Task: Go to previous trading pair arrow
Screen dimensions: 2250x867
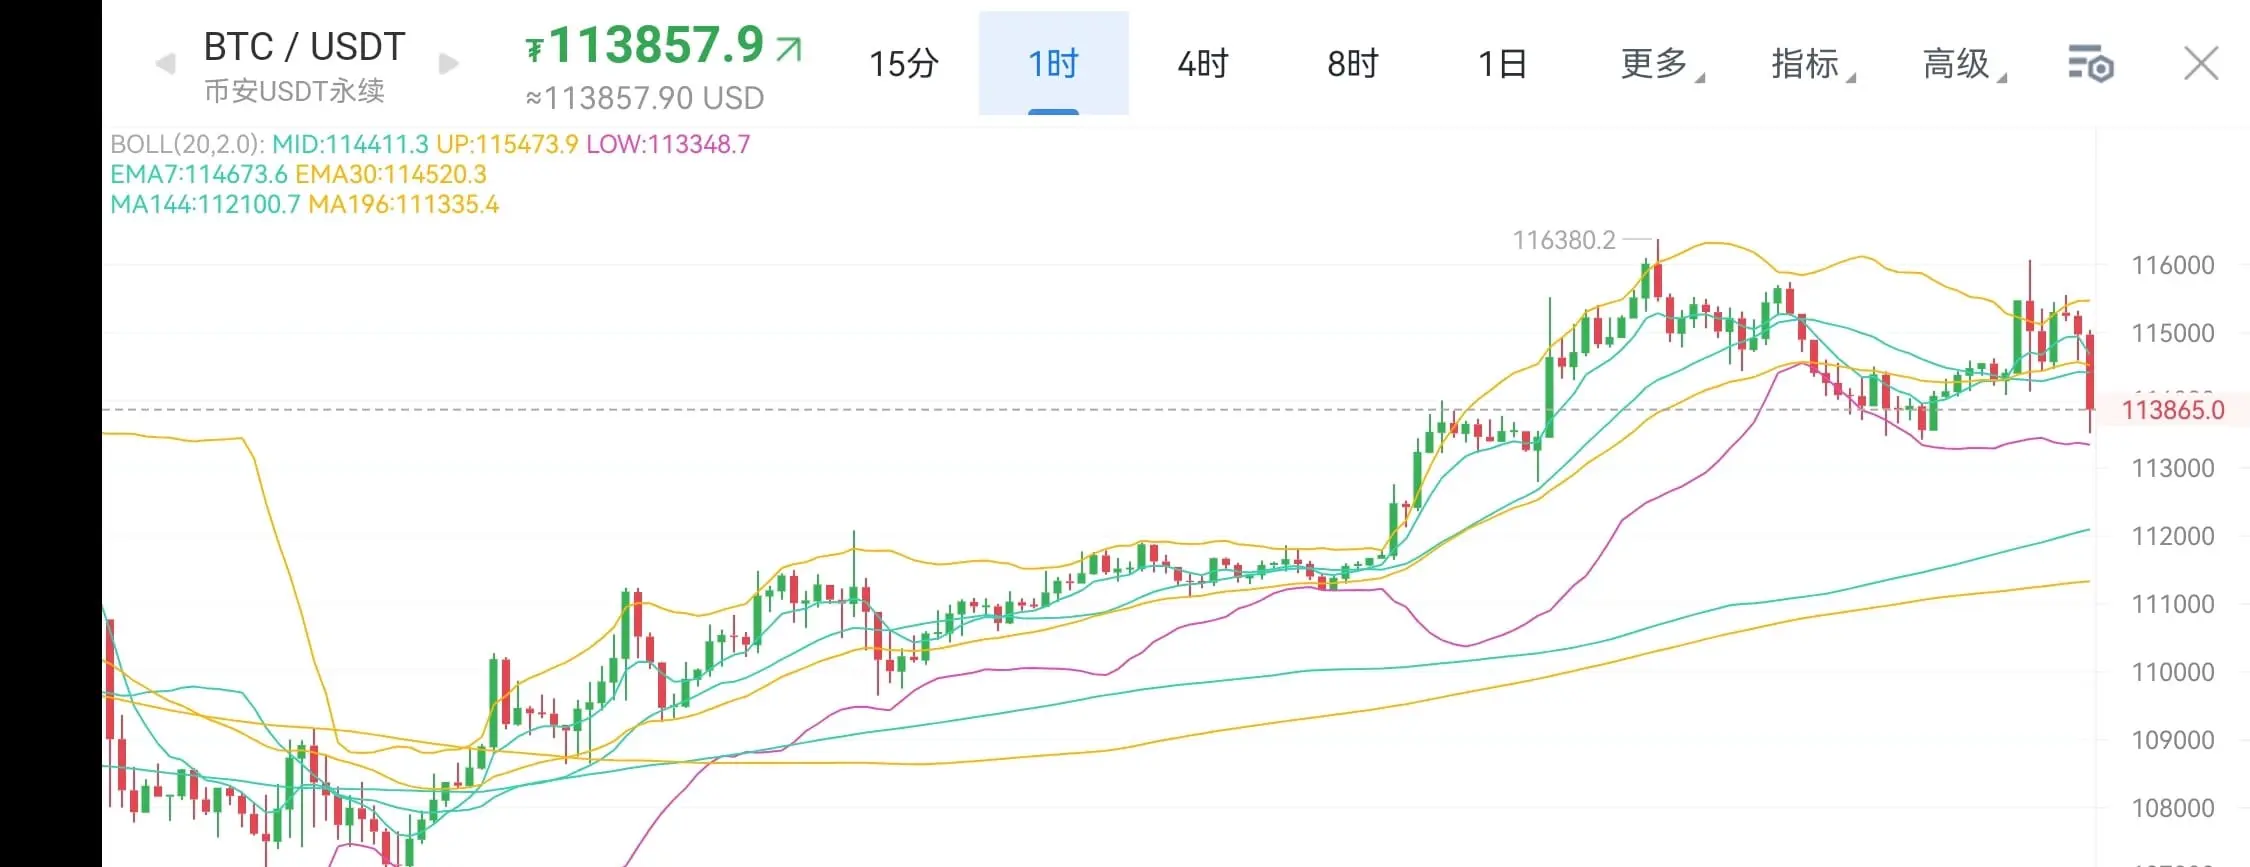Action: coord(165,64)
